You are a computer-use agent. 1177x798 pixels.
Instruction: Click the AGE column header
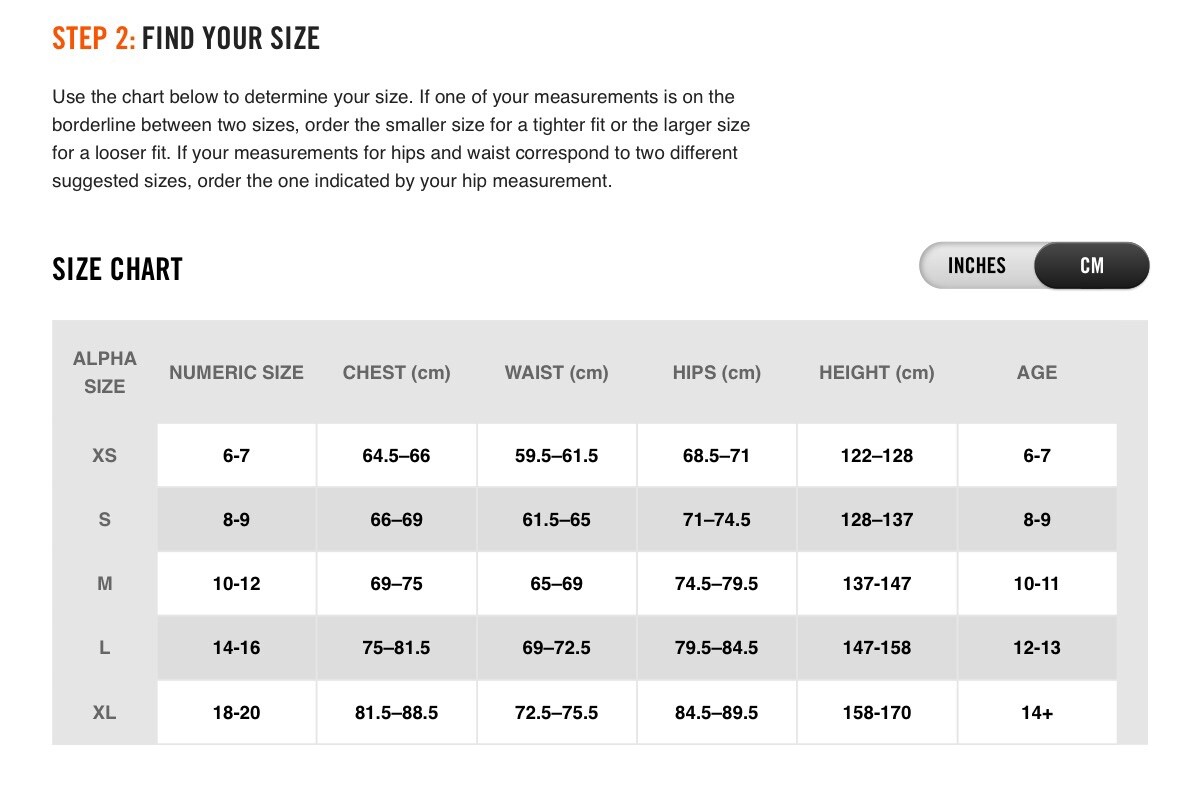(1036, 372)
